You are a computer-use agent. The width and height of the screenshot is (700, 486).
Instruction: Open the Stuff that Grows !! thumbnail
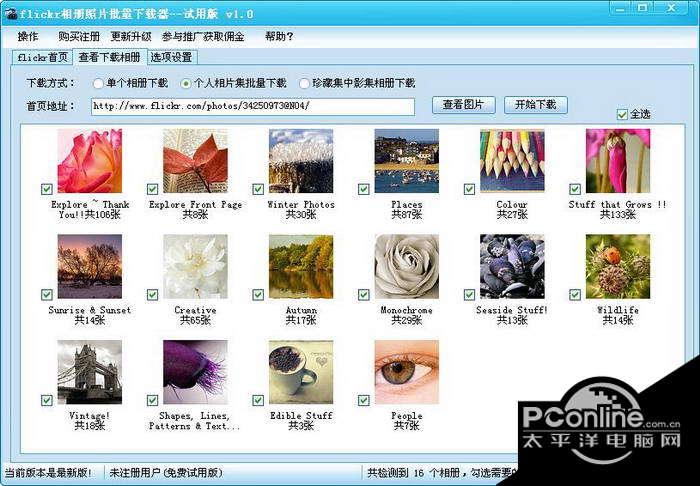click(618, 161)
